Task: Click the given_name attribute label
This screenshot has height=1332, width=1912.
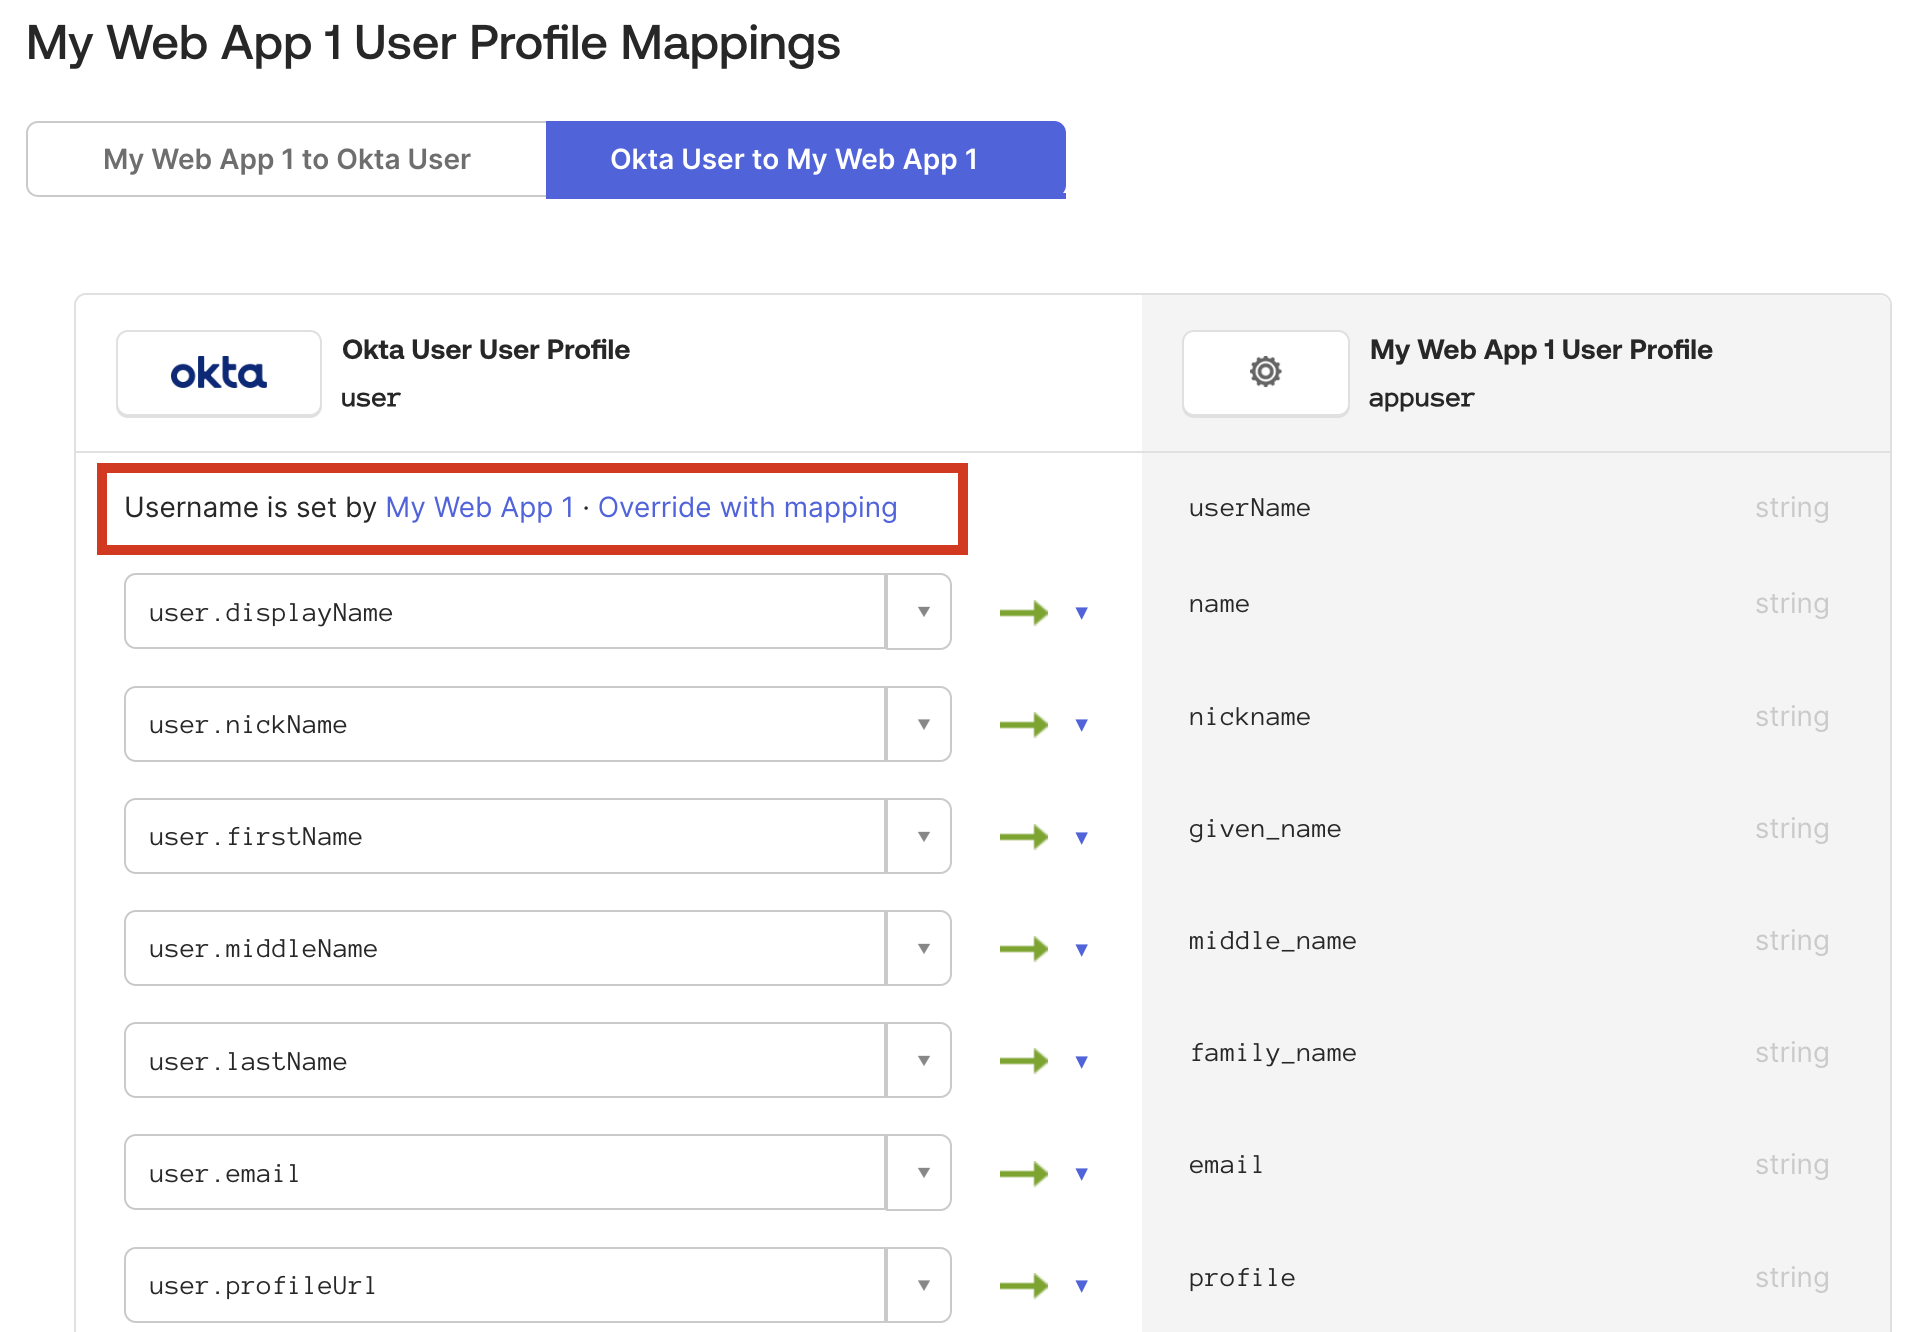Action: click(1265, 829)
